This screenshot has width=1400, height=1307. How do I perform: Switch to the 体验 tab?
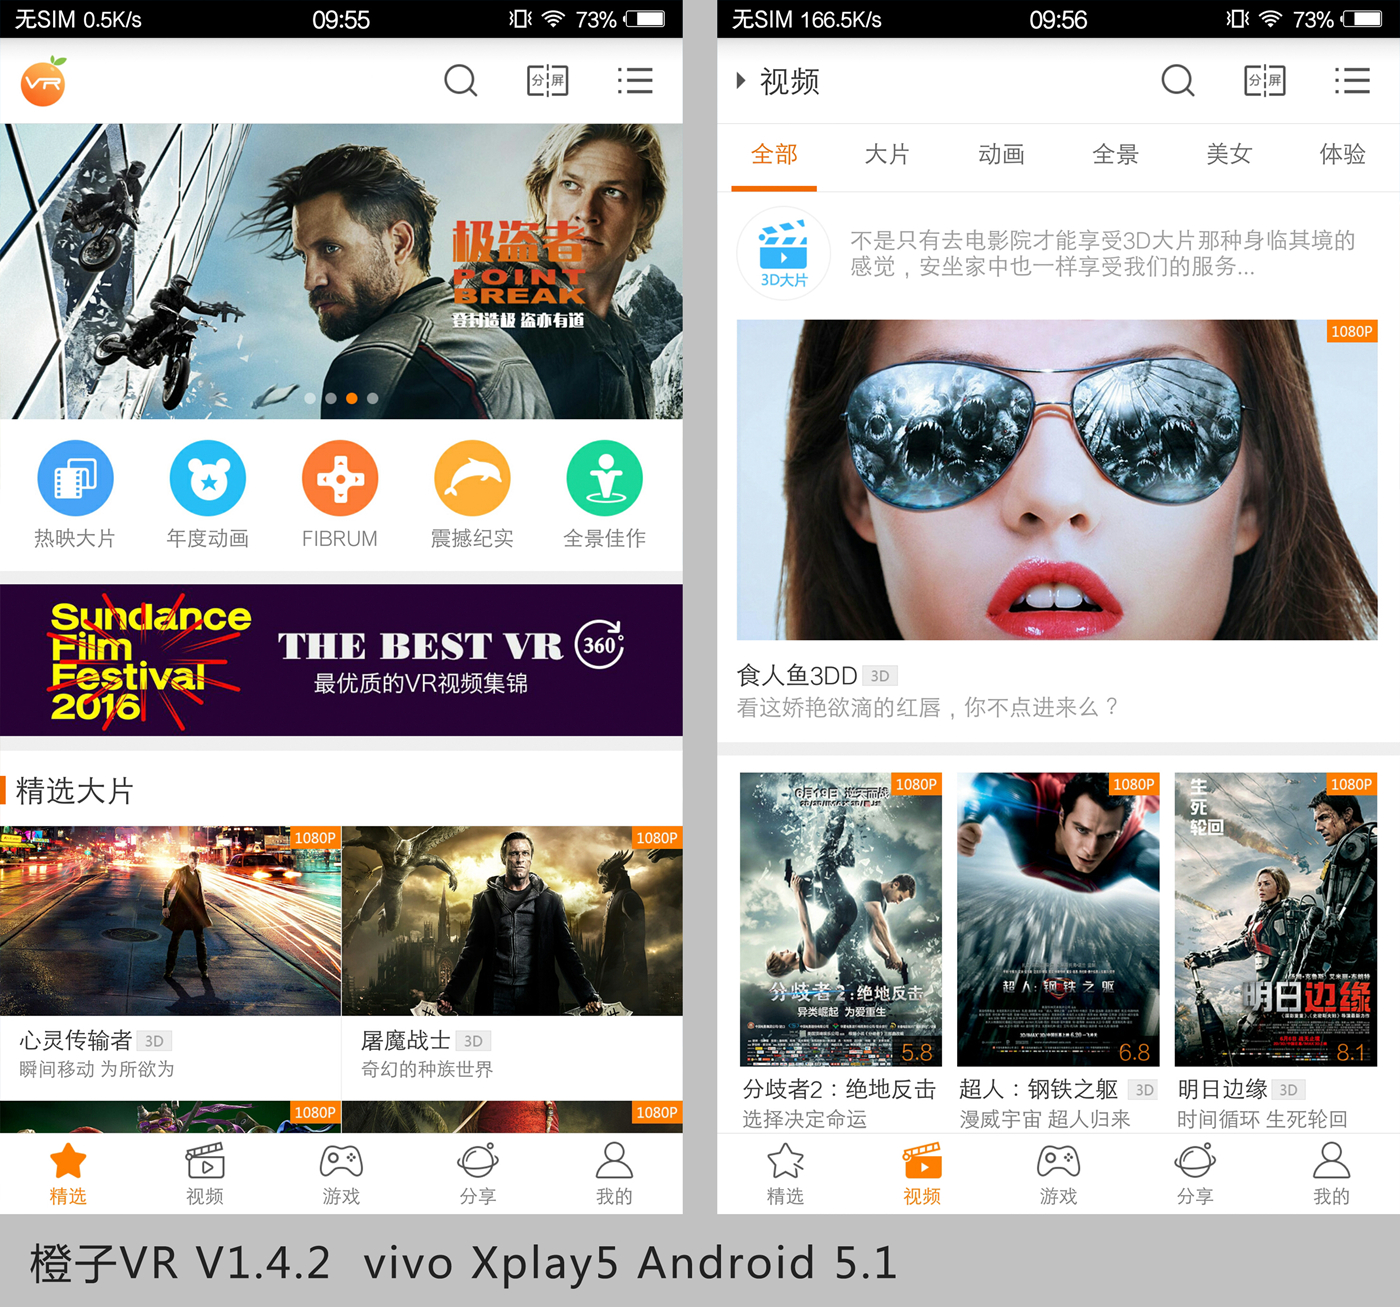click(x=1343, y=154)
